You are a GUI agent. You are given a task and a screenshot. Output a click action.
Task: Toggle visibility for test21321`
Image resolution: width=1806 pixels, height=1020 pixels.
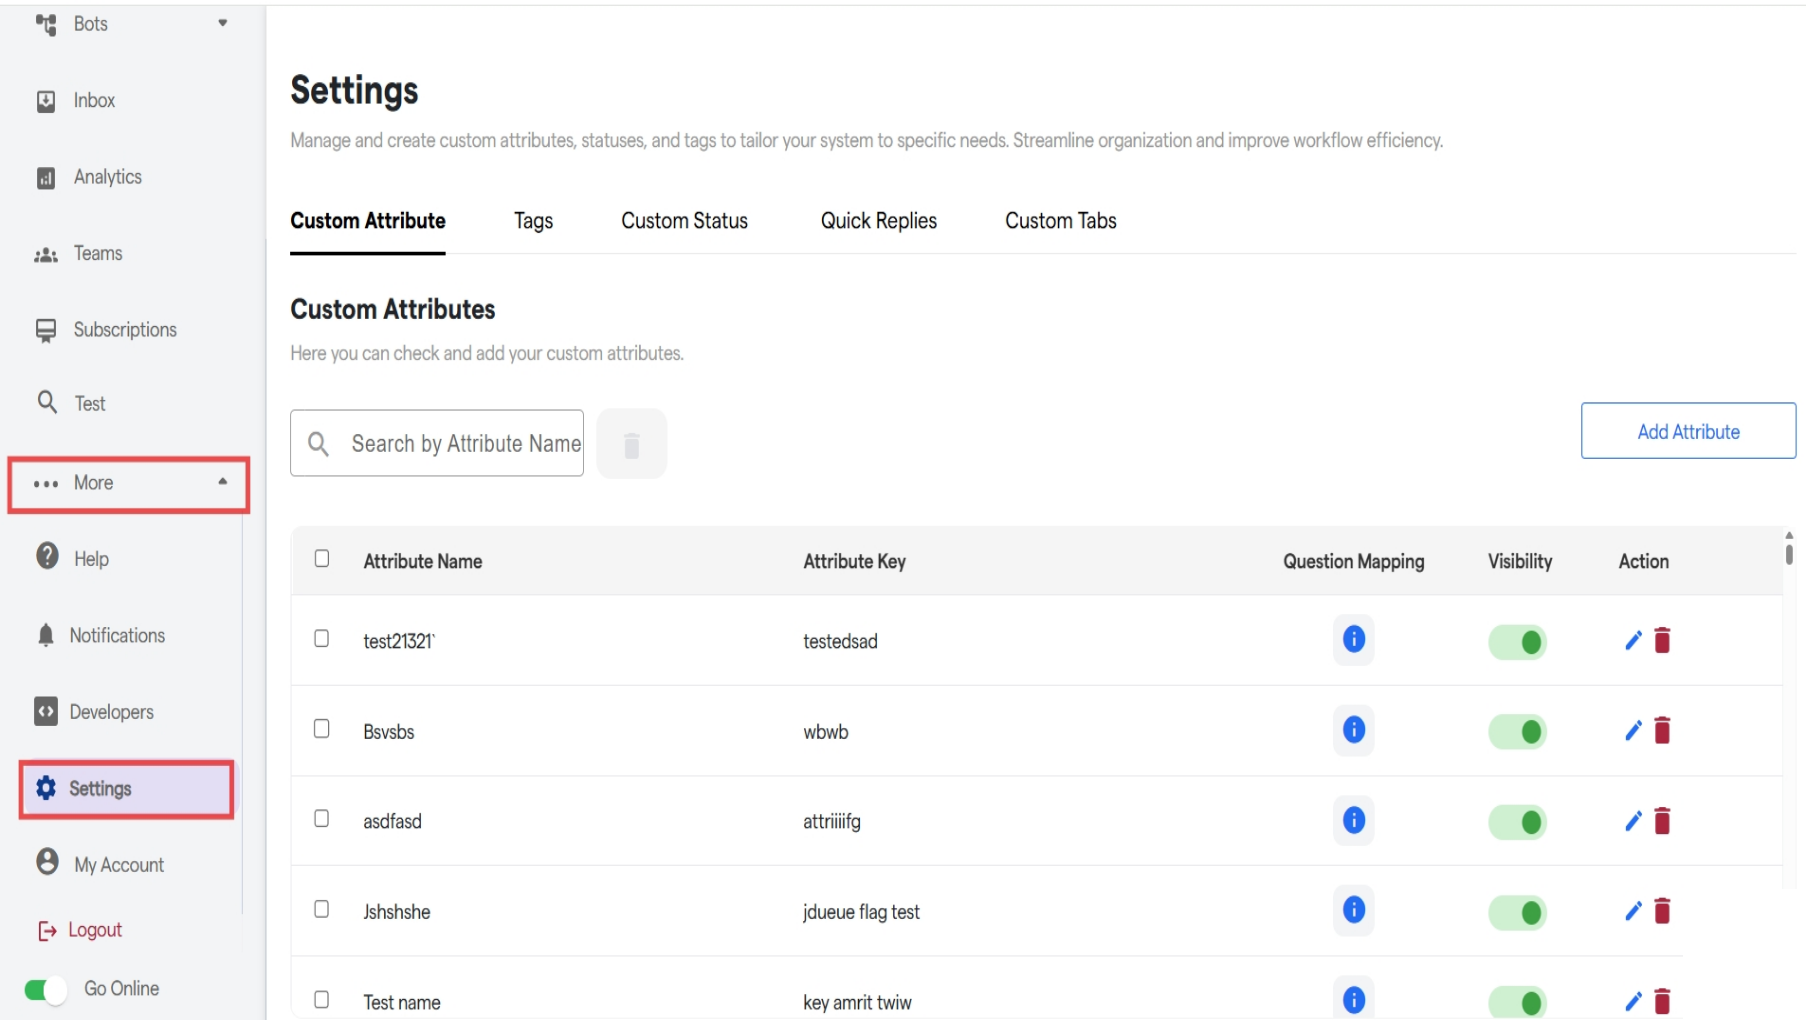(x=1518, y=642)
